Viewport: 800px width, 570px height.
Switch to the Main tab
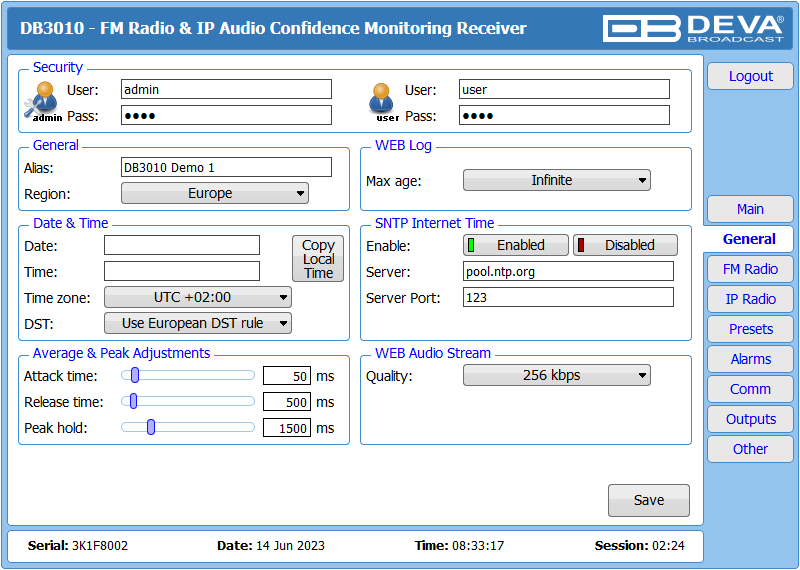coord(750,209)
